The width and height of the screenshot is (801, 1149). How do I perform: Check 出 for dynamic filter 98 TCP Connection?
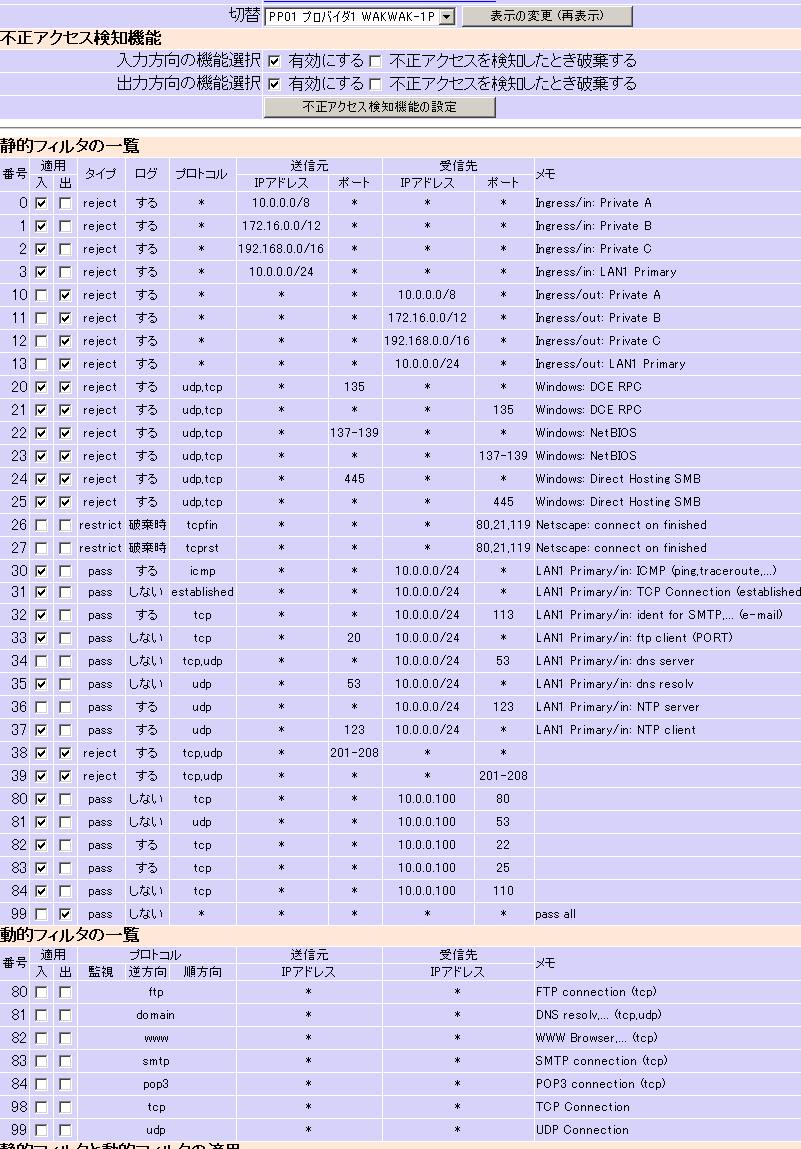click(65, 1107)
